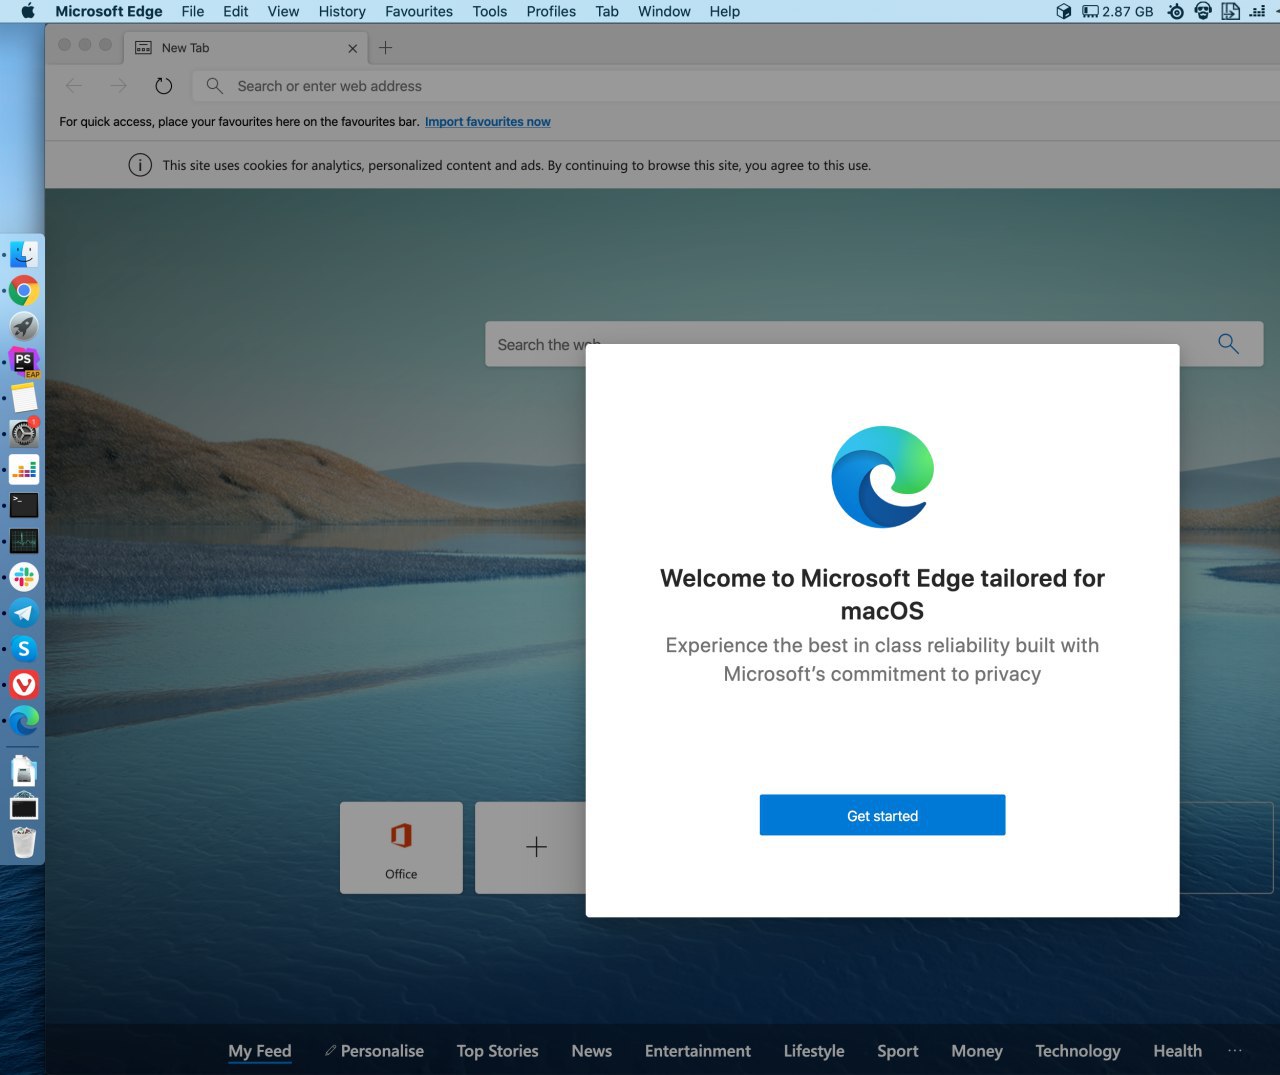Reload the page with the refresh icon
1280x1075 pixels.
[164, 86]
